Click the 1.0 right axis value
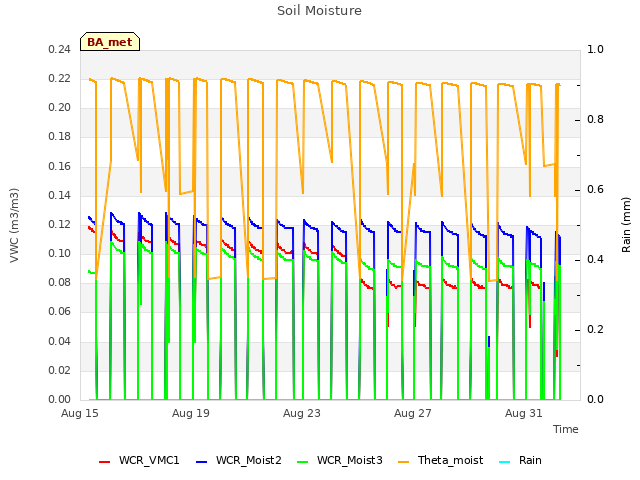This screenshot has height=480, width=640. pyautogui.click(x=595, y=49)
